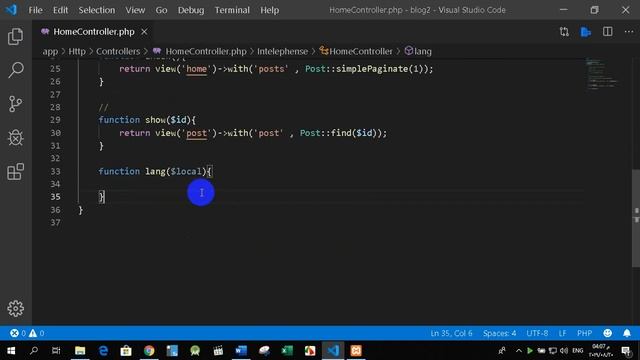Click the volume speaker tray icon
Viewport: 640px width, 360px height.
564,351
